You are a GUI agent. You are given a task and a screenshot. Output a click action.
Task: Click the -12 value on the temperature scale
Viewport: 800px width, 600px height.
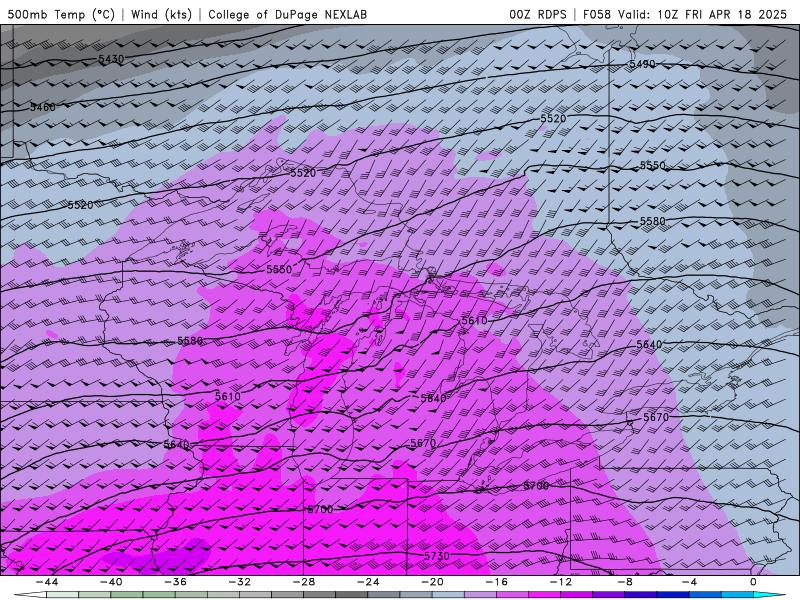[561, 582]
